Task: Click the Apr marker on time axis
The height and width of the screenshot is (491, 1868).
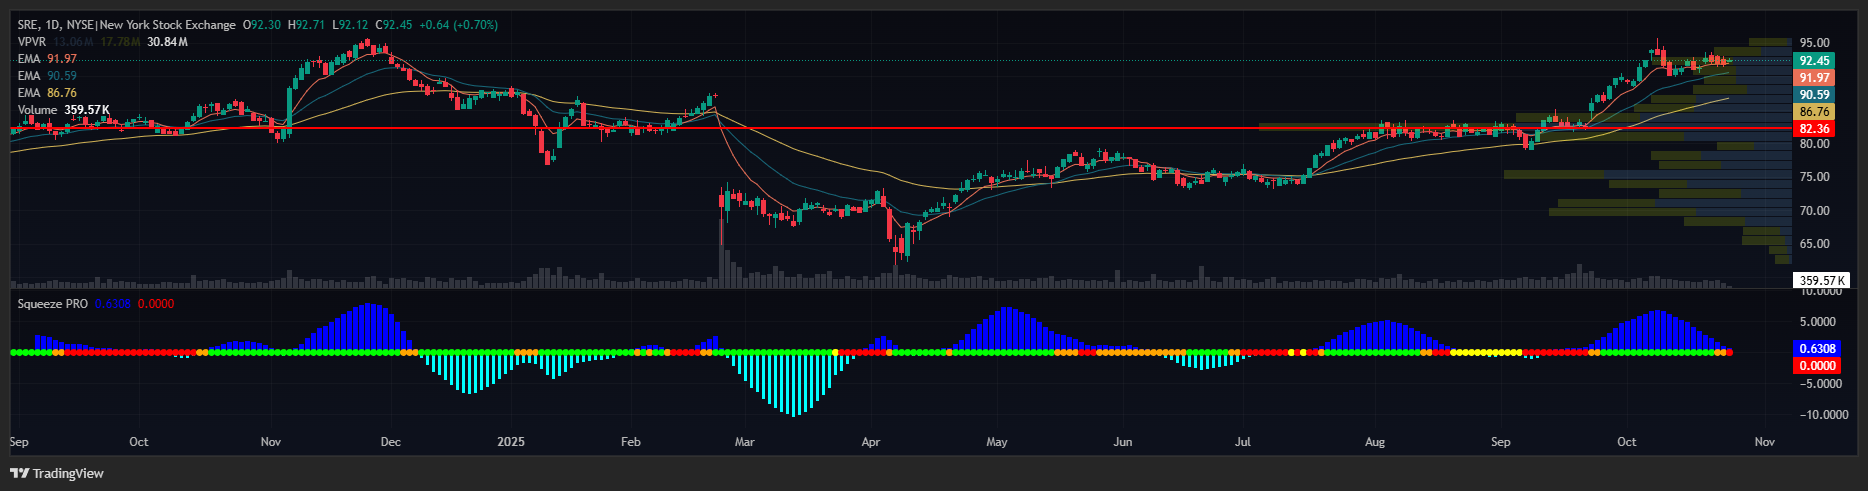Action: click(x=871, y=442)
